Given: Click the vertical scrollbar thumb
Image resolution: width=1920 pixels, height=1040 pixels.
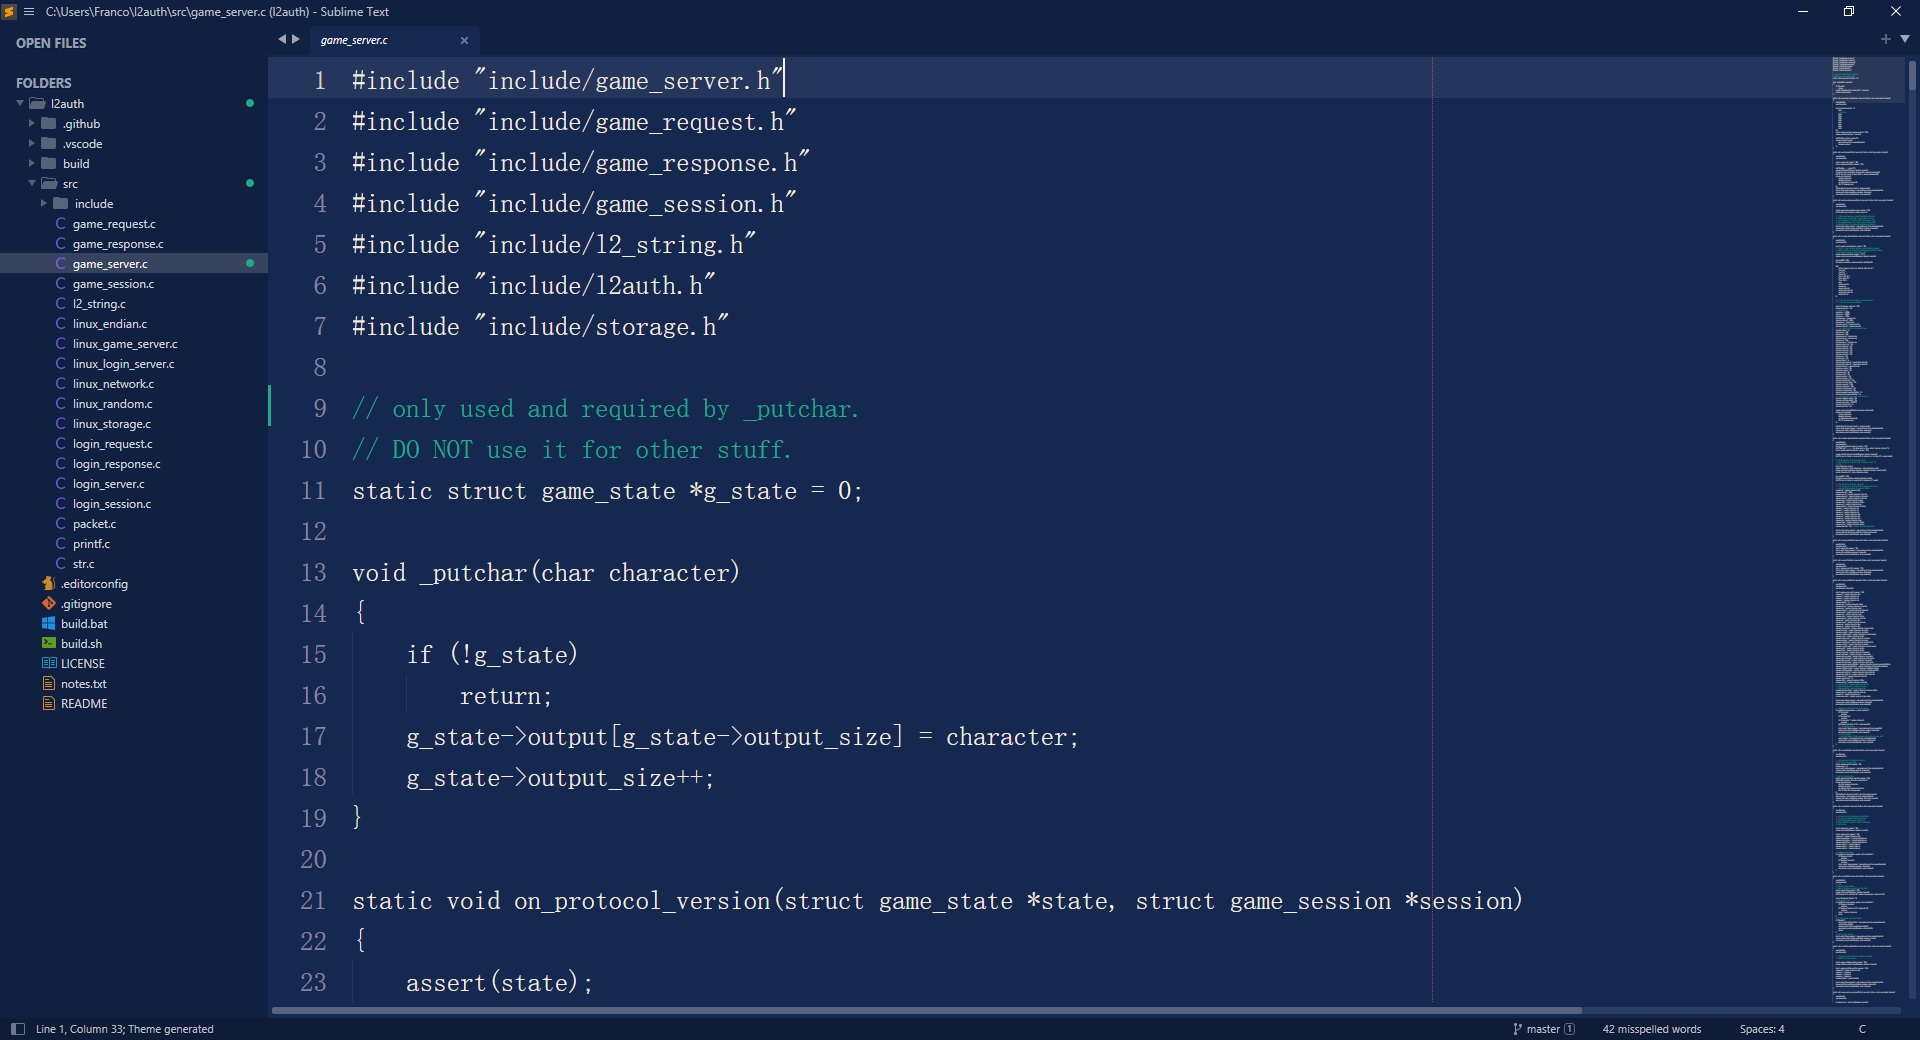Looking at the screenshot, I should [1911, 77].
